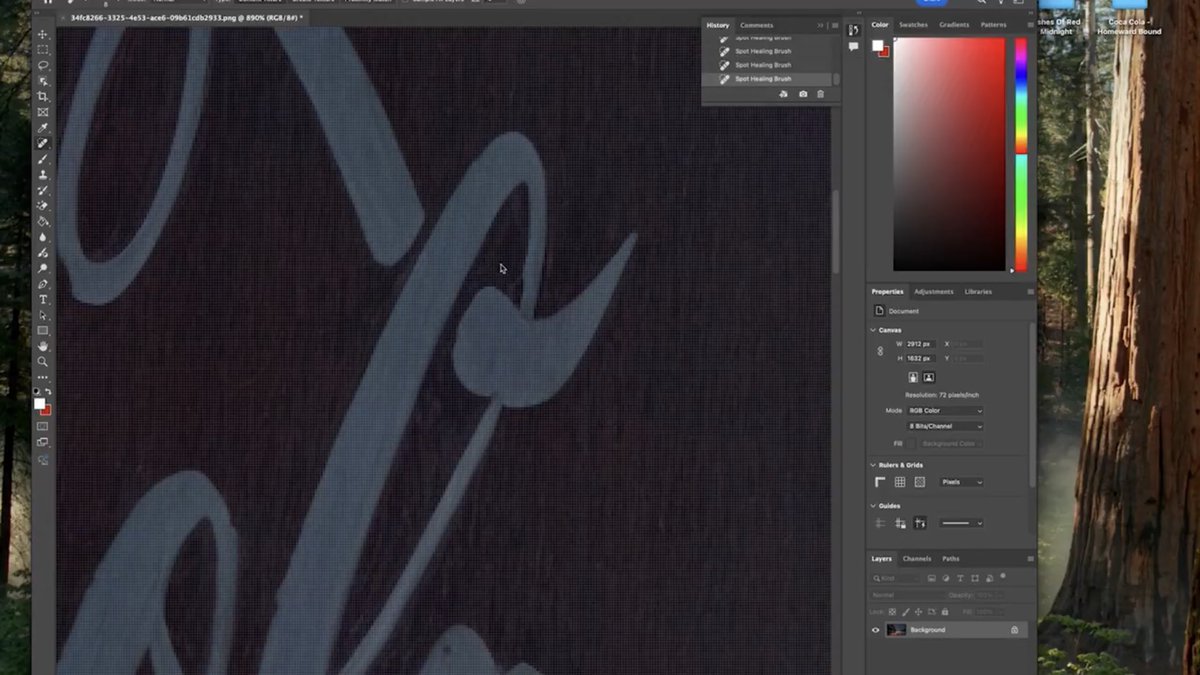The height and width of the screenshot is (675, 1200).
Task: Select the Hand tool
Action: tap(43, 346)
